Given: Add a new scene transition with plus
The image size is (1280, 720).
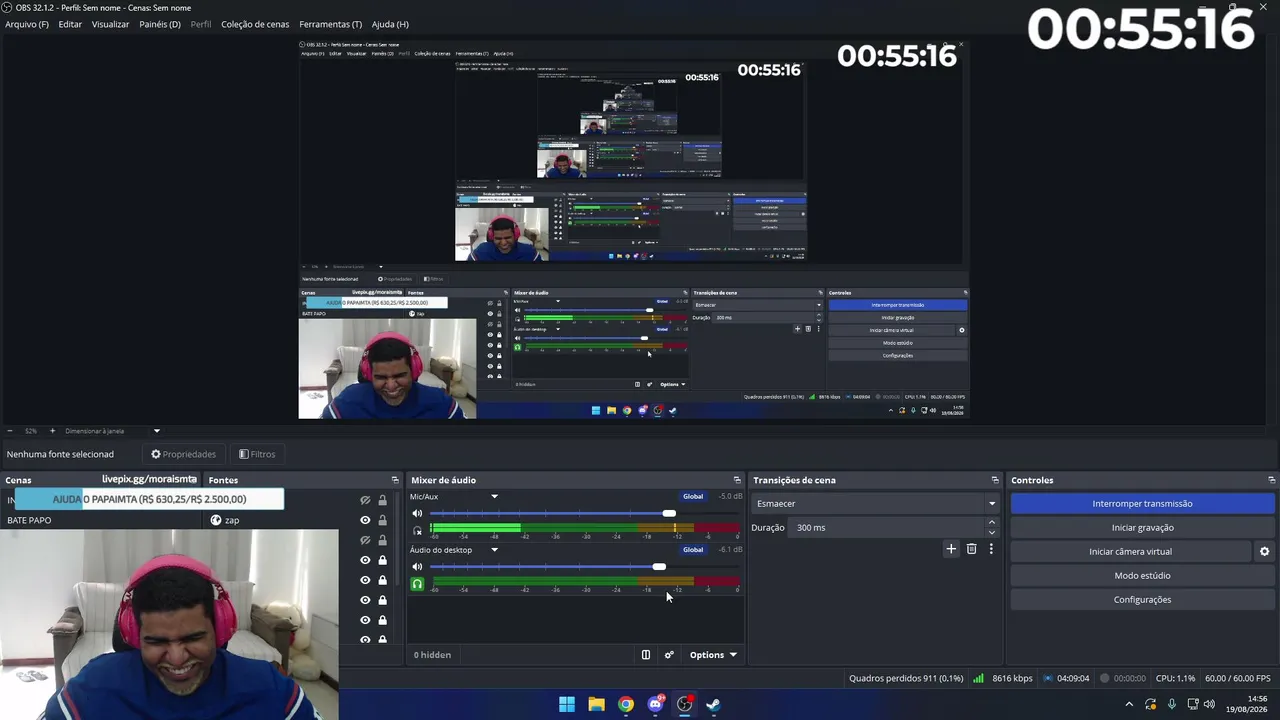Looking at the screenshot, I should click(x=951, y=549).
